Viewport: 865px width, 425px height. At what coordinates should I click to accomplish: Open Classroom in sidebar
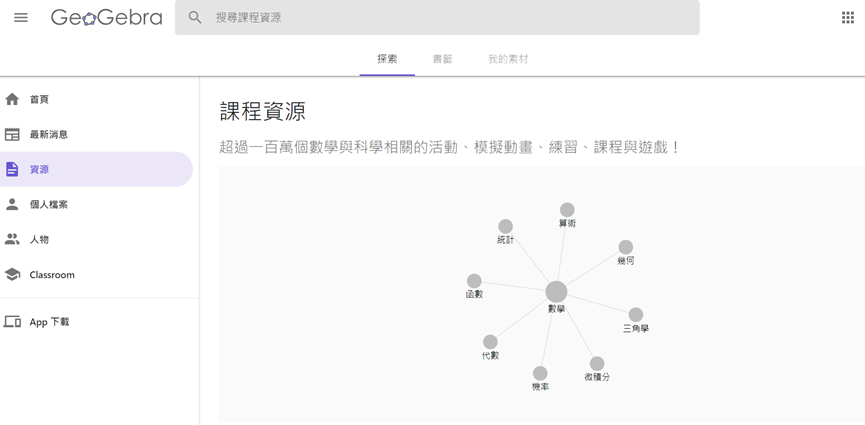[x=97, y=274]
